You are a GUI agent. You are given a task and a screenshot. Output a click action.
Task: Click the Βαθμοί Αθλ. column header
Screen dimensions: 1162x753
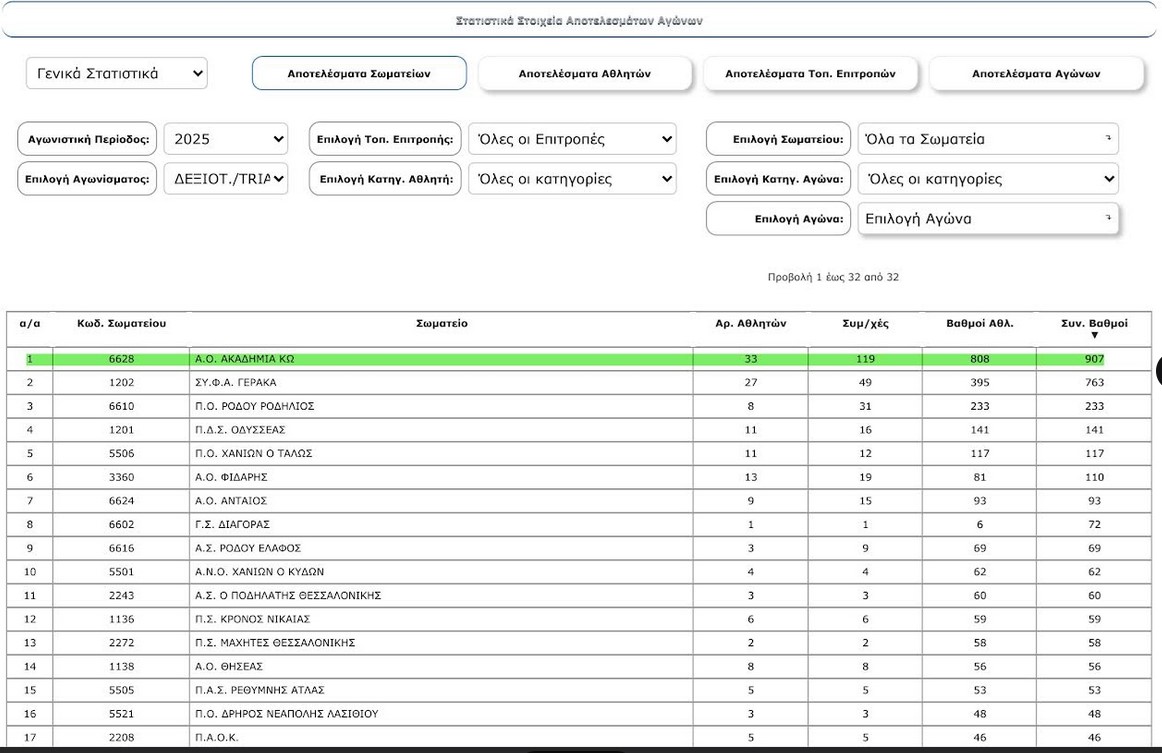(x=979, y=324)
